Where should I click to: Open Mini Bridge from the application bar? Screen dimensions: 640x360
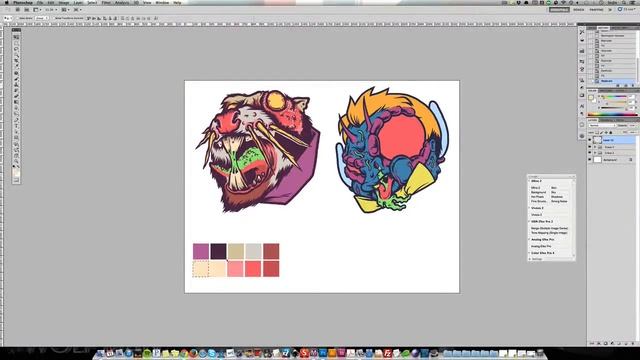coord(27,9)
